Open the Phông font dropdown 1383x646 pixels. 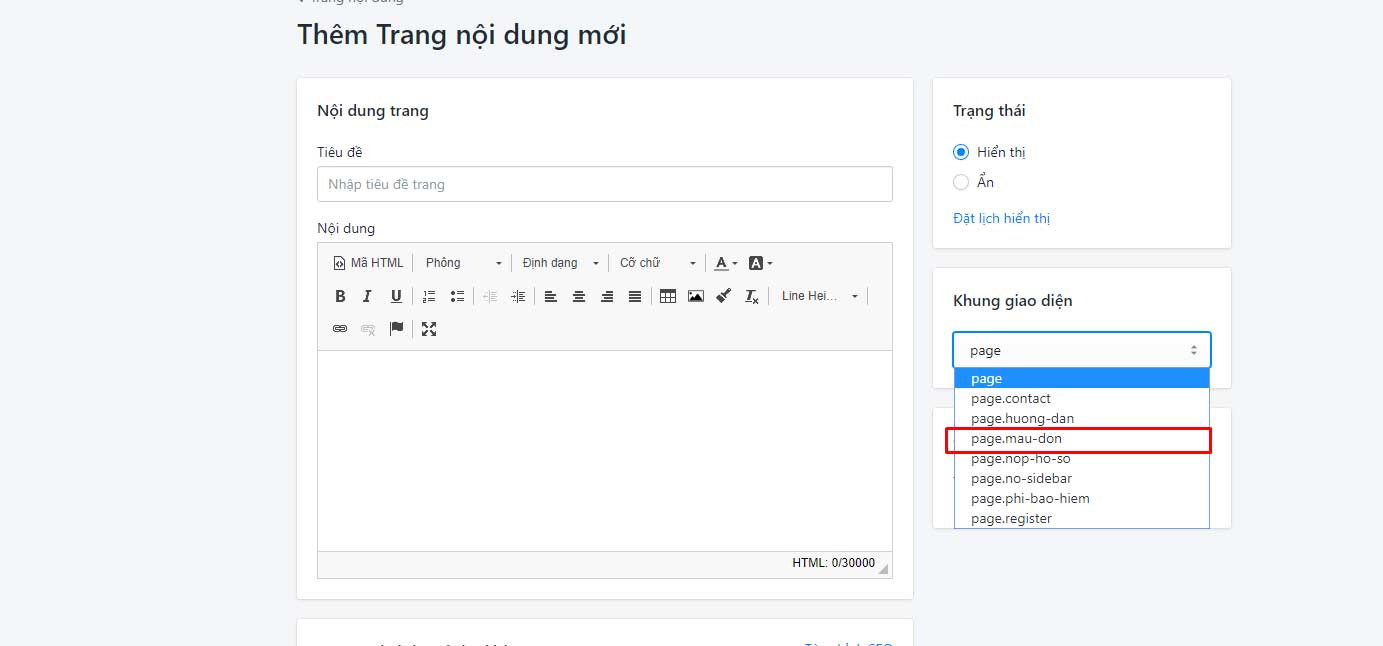pos(463,263)
